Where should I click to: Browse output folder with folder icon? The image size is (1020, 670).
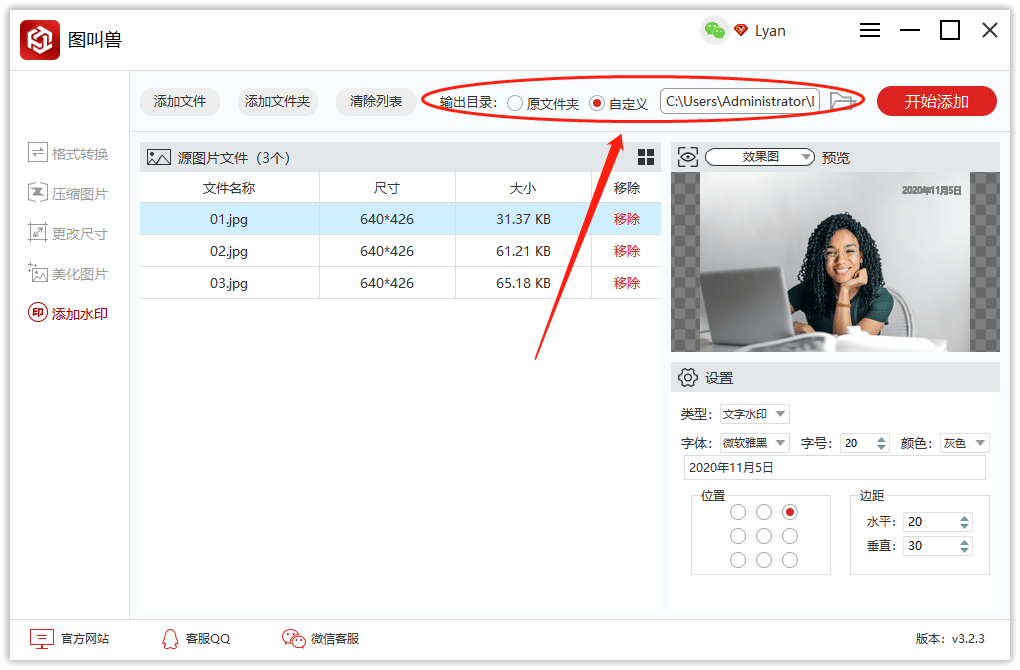tap(843, 101)
